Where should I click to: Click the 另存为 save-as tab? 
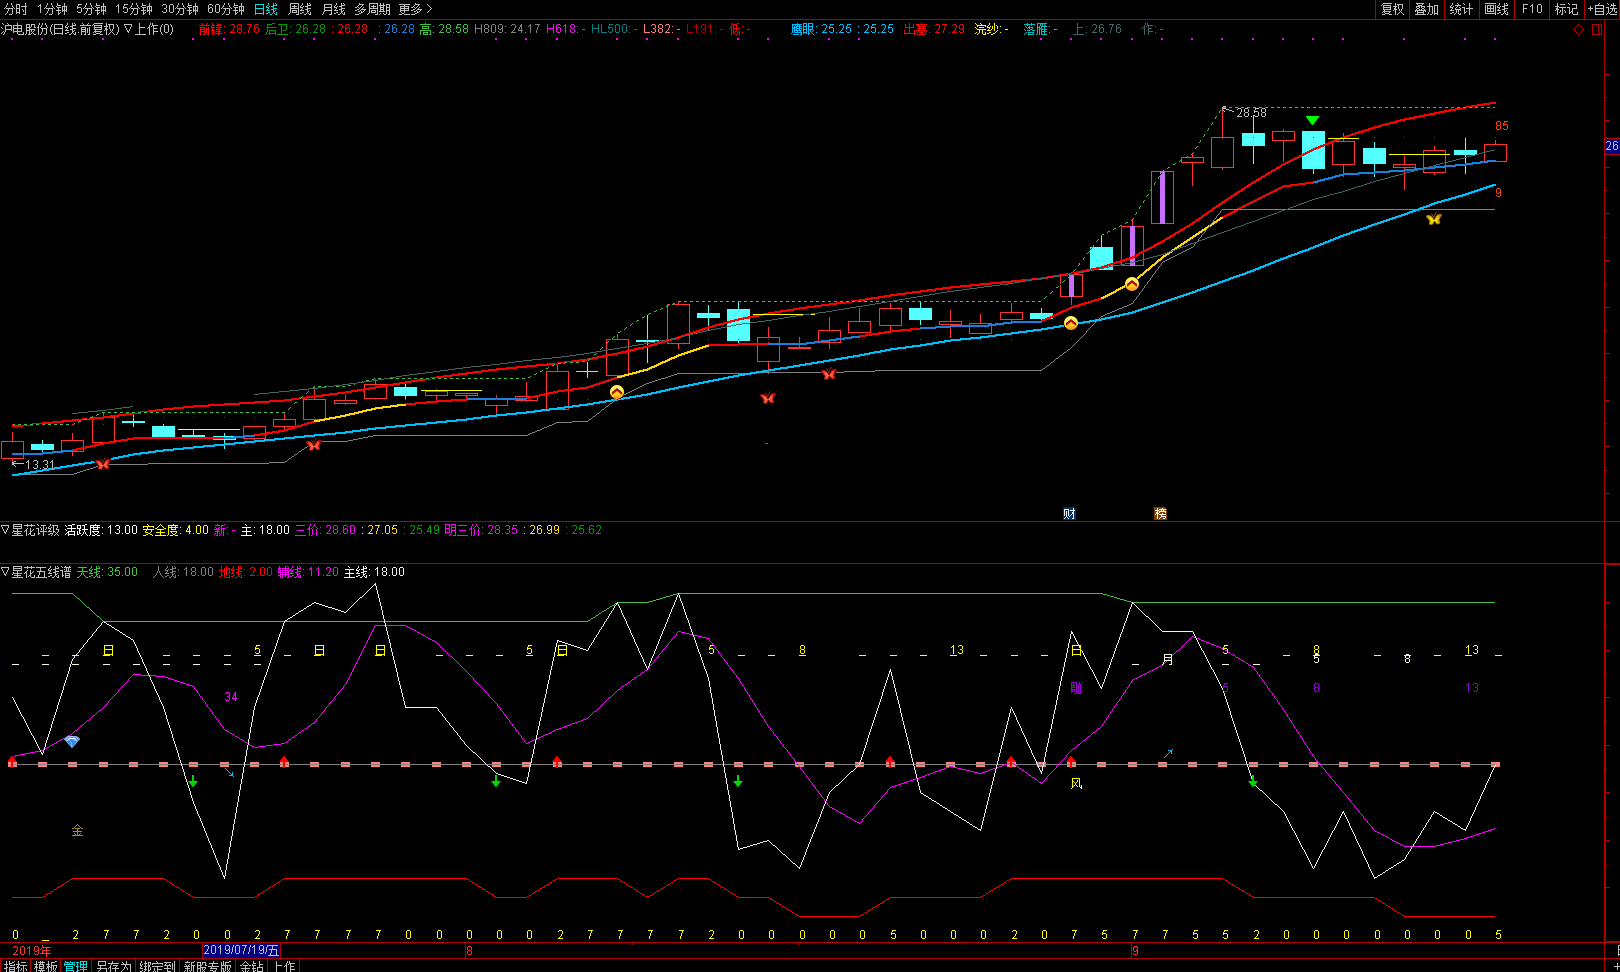pos(113,966)
